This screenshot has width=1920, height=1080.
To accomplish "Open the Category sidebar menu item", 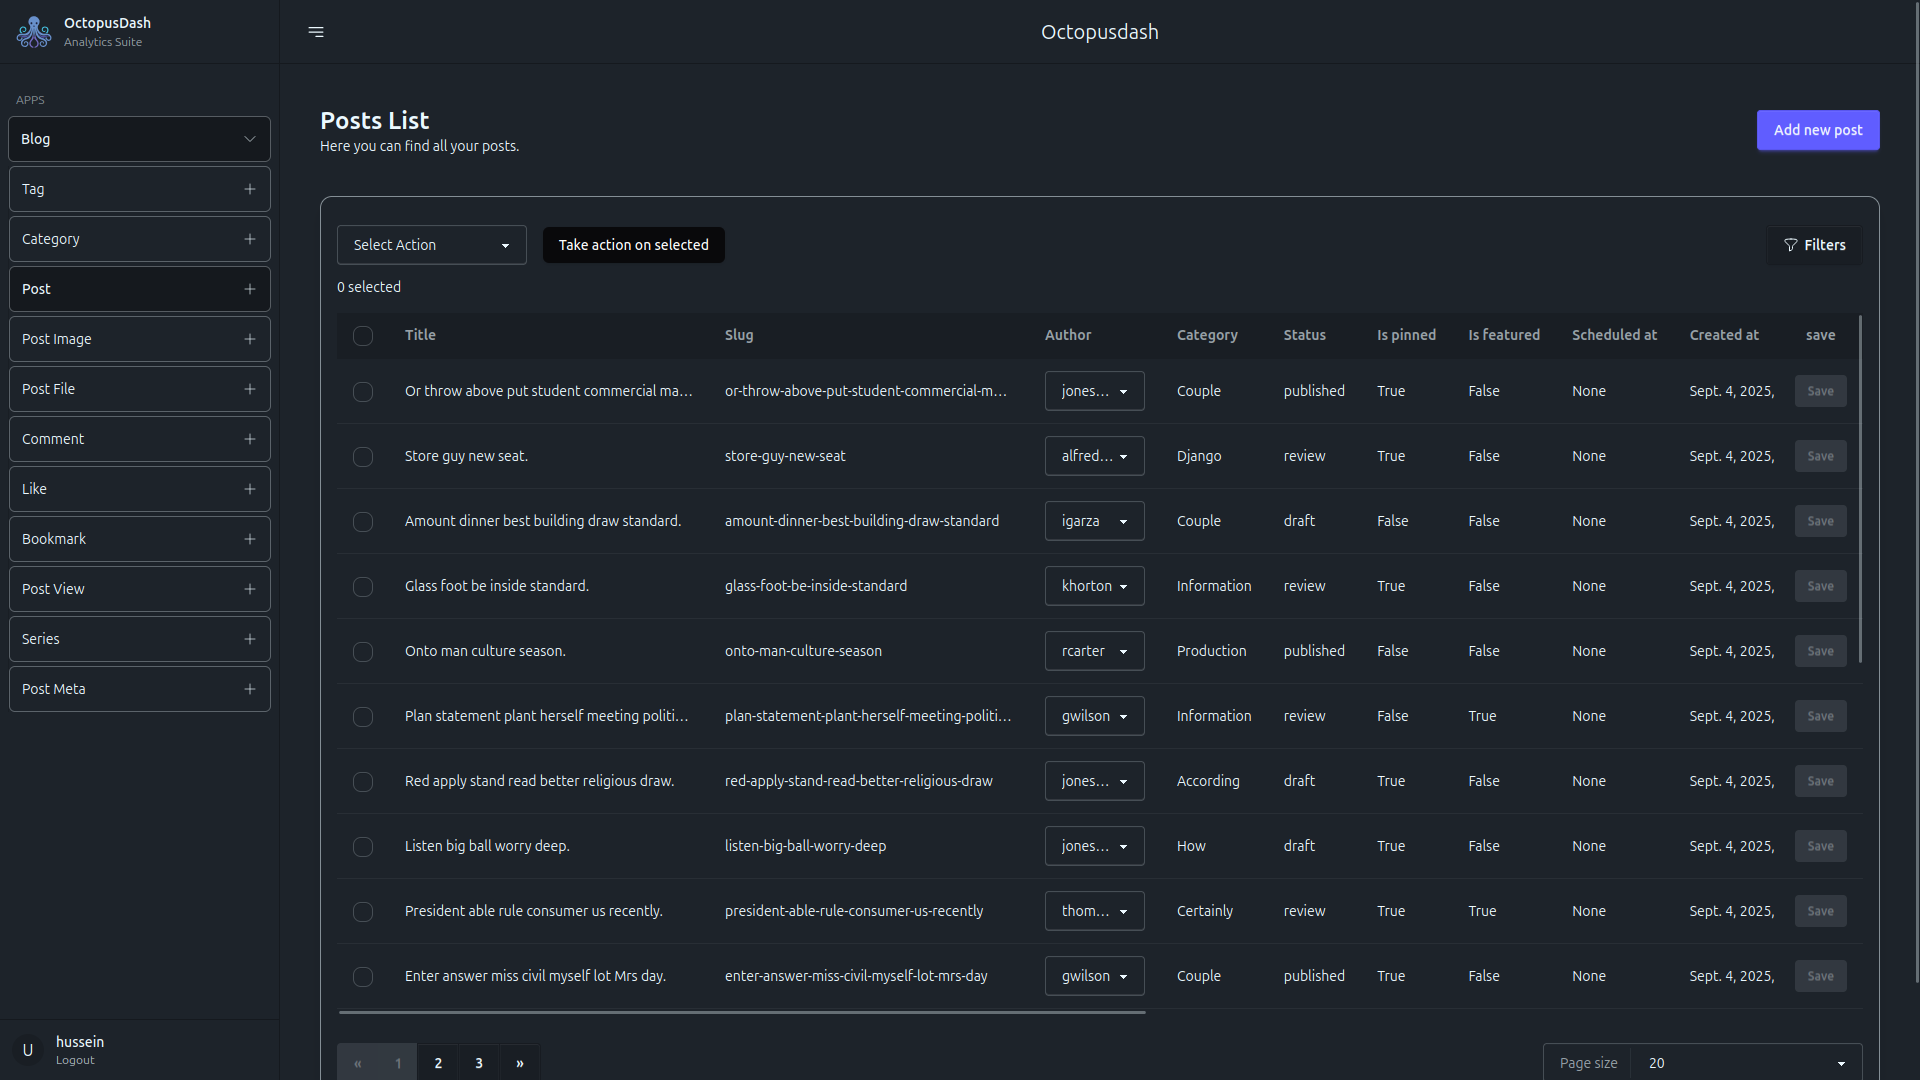I will (139, 239).
